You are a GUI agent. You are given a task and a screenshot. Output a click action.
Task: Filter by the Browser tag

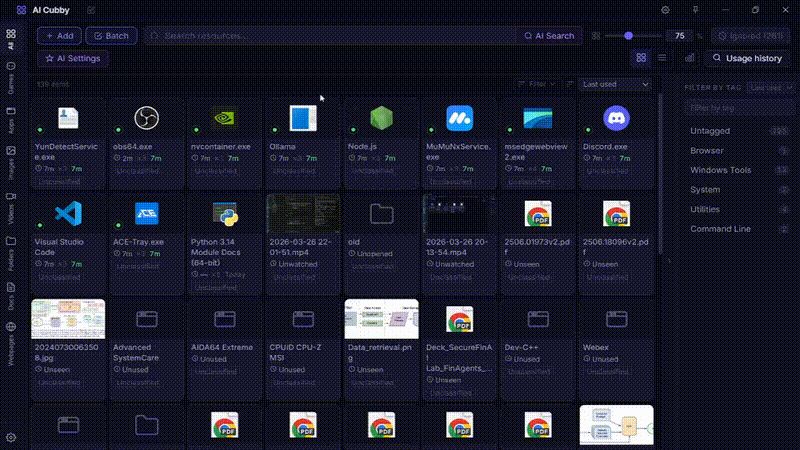(x=739, y=151)
